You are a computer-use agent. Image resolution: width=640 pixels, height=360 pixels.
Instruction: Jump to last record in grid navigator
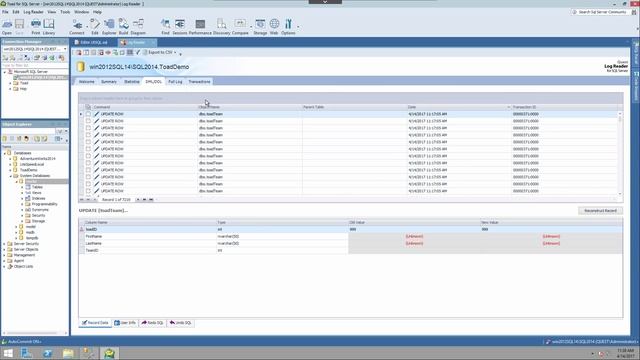click(151, 200)
